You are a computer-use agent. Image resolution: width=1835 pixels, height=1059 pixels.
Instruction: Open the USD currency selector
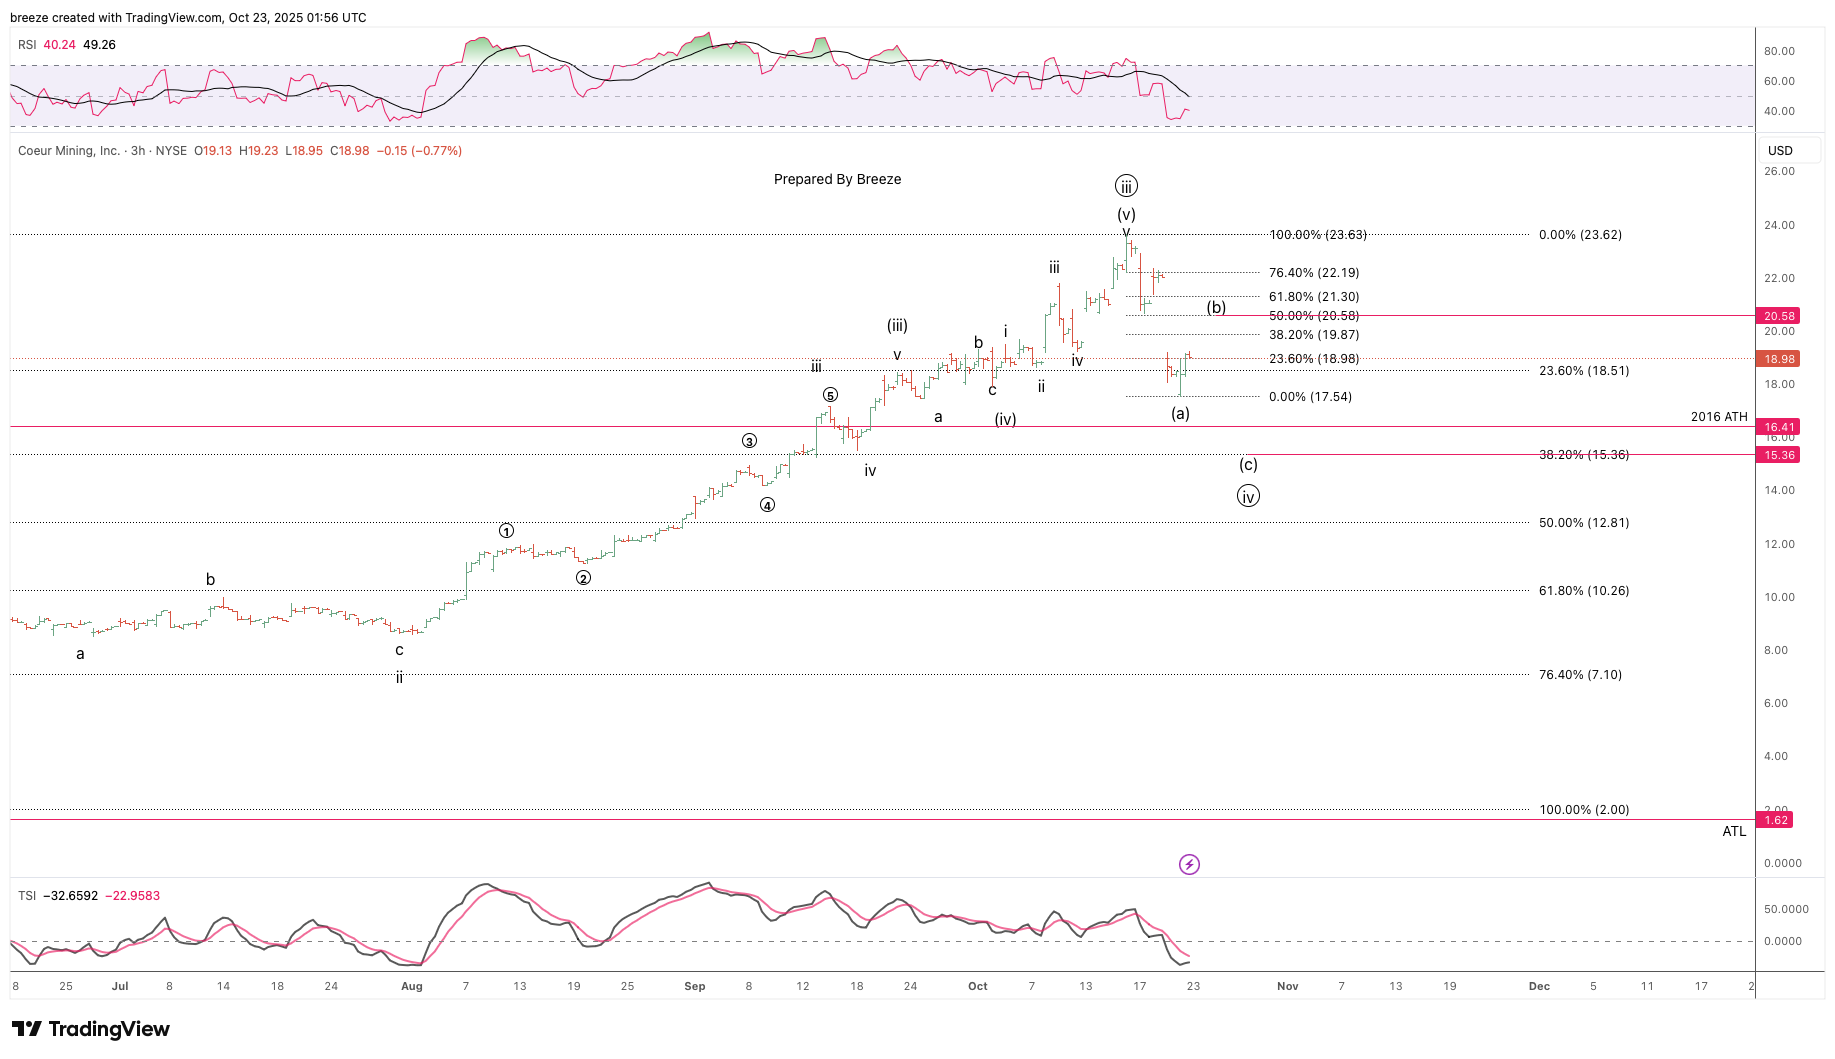(1780, 151)
